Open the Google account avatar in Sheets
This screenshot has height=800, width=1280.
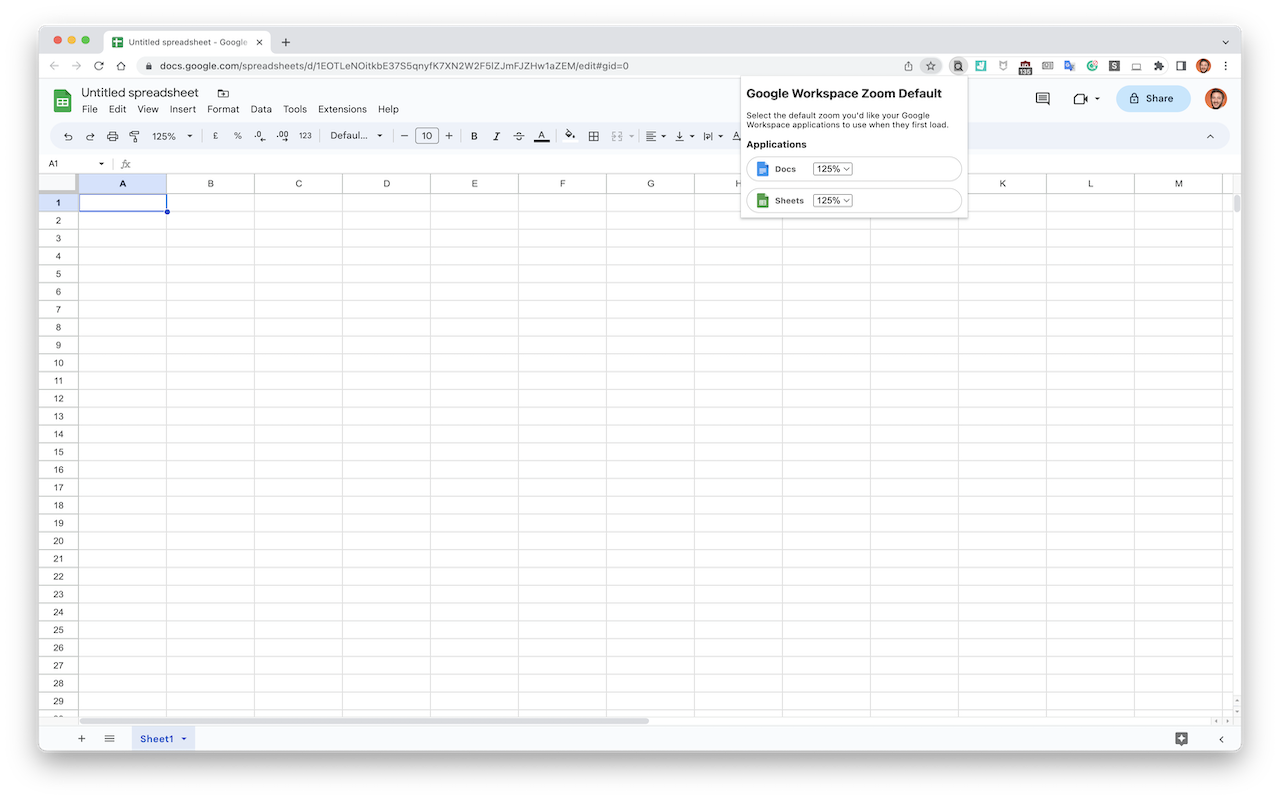tap(1216, 99)
